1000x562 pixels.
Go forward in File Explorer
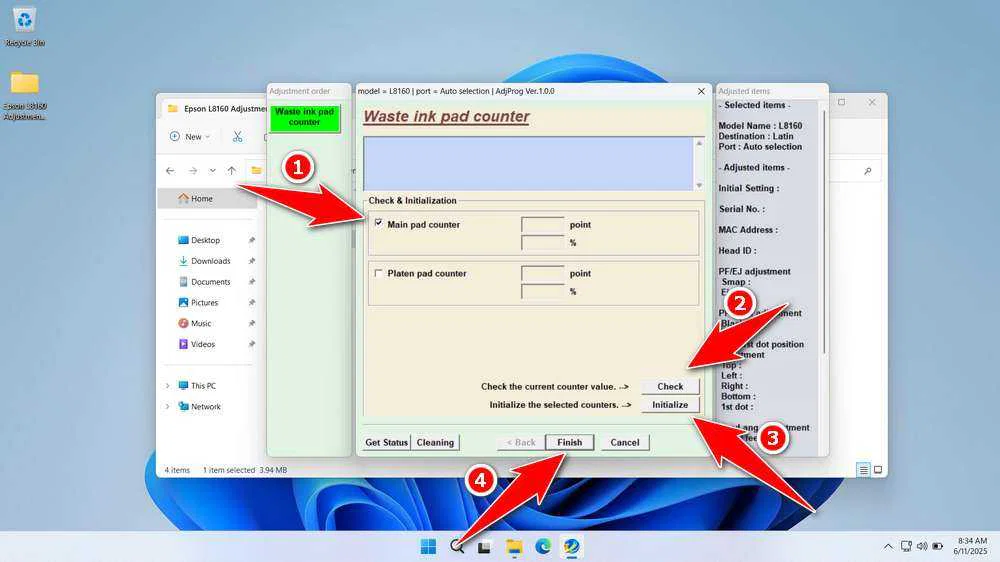[x=192, y=171]
